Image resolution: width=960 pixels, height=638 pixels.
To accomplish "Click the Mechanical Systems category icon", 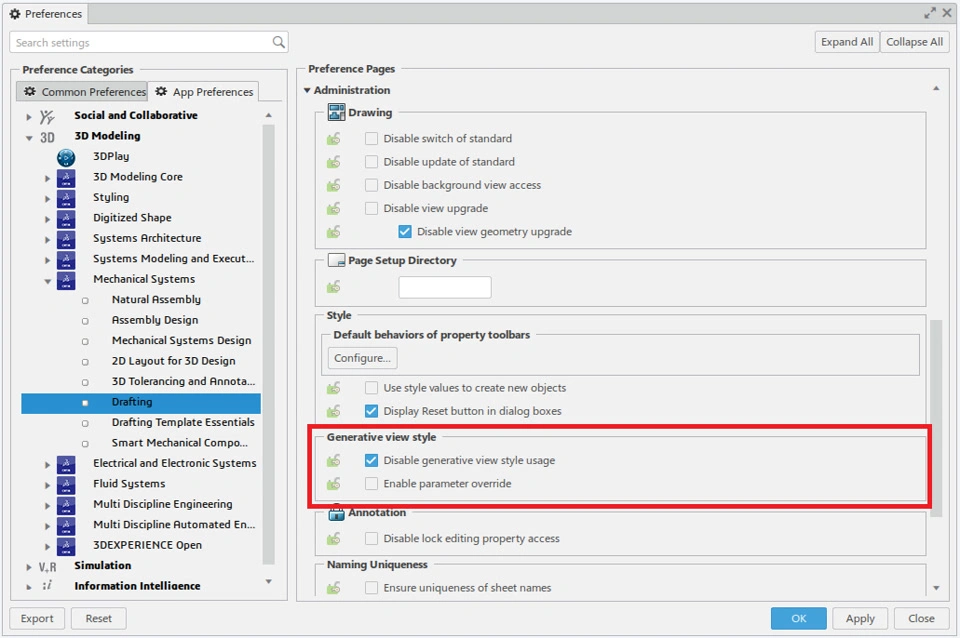I will (66, 280).
